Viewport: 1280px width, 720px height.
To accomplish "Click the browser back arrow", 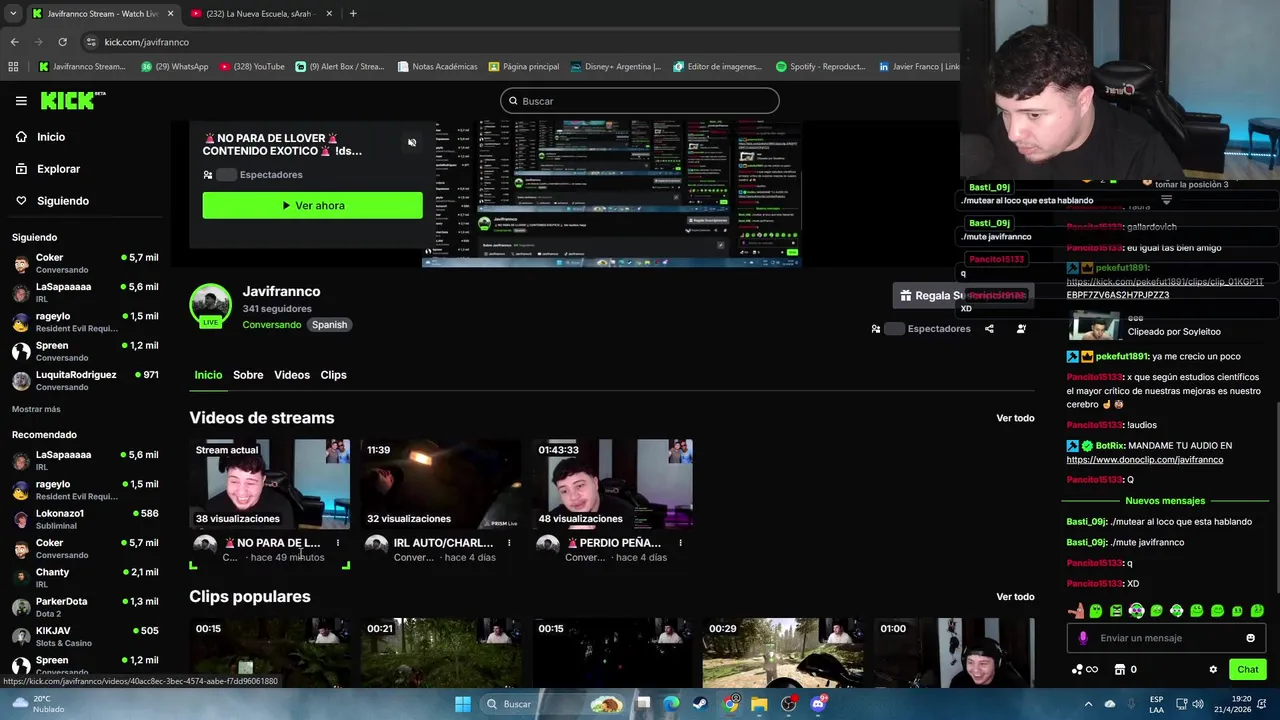I will [x=14, y=42].
